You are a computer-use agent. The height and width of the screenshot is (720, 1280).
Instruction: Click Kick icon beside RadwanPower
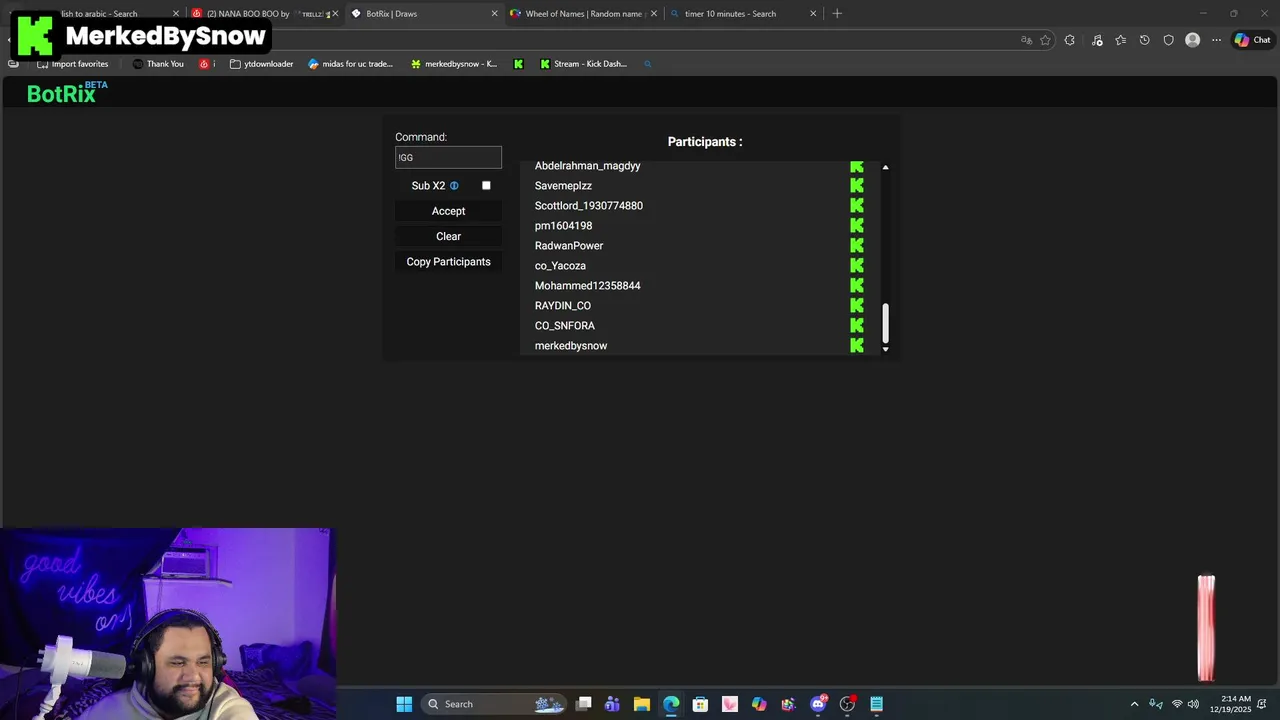857,246
